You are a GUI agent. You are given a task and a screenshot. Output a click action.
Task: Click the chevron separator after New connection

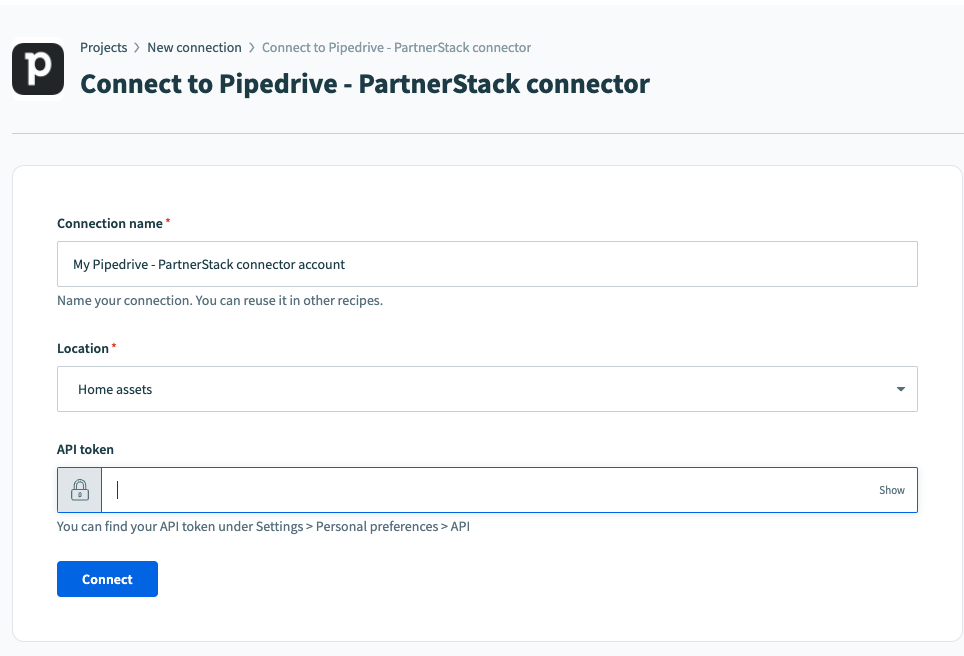pyautogui.click(x=252, y=48)
